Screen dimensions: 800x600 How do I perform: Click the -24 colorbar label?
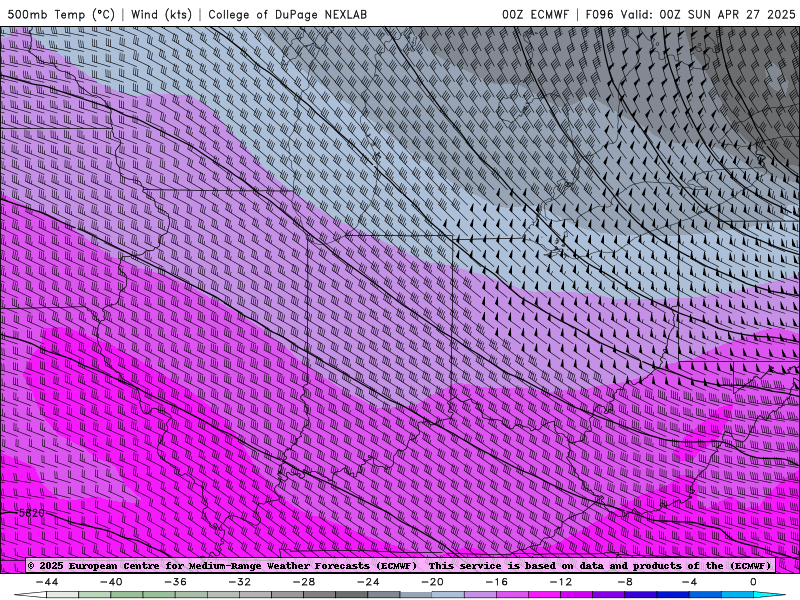click(368, 582)
